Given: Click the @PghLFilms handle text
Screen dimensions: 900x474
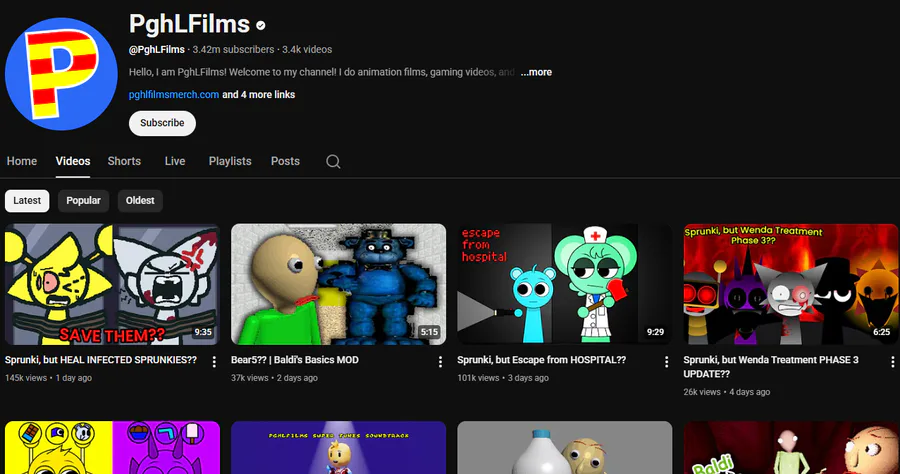Looking at the screenshot, I should [x=157, y=50].
